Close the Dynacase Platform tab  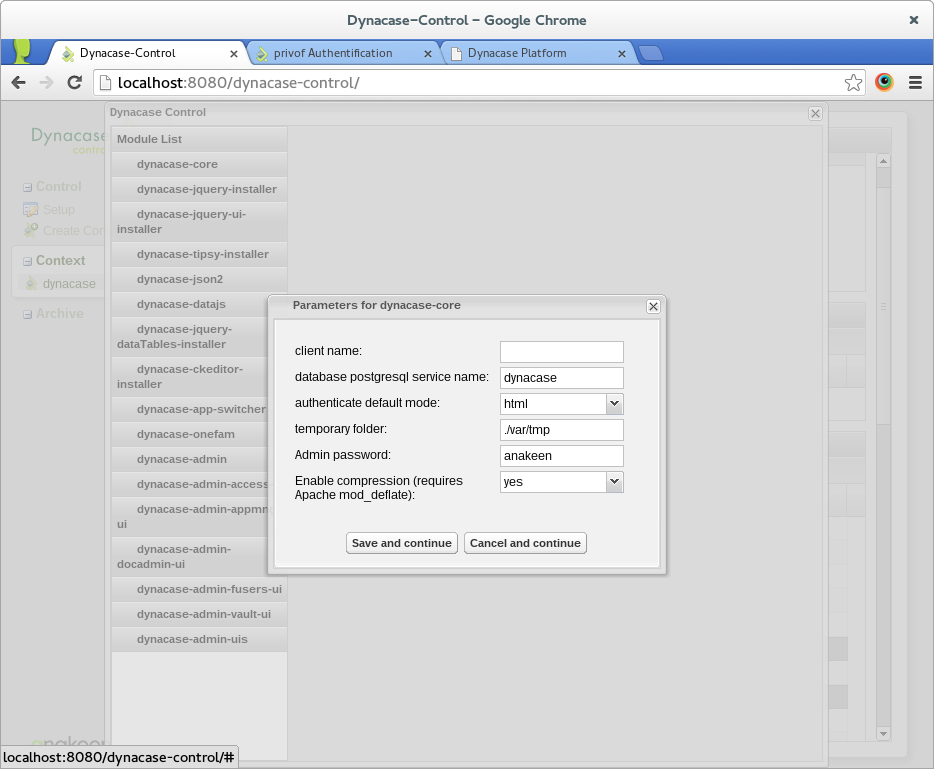click(x=622, y=54)
